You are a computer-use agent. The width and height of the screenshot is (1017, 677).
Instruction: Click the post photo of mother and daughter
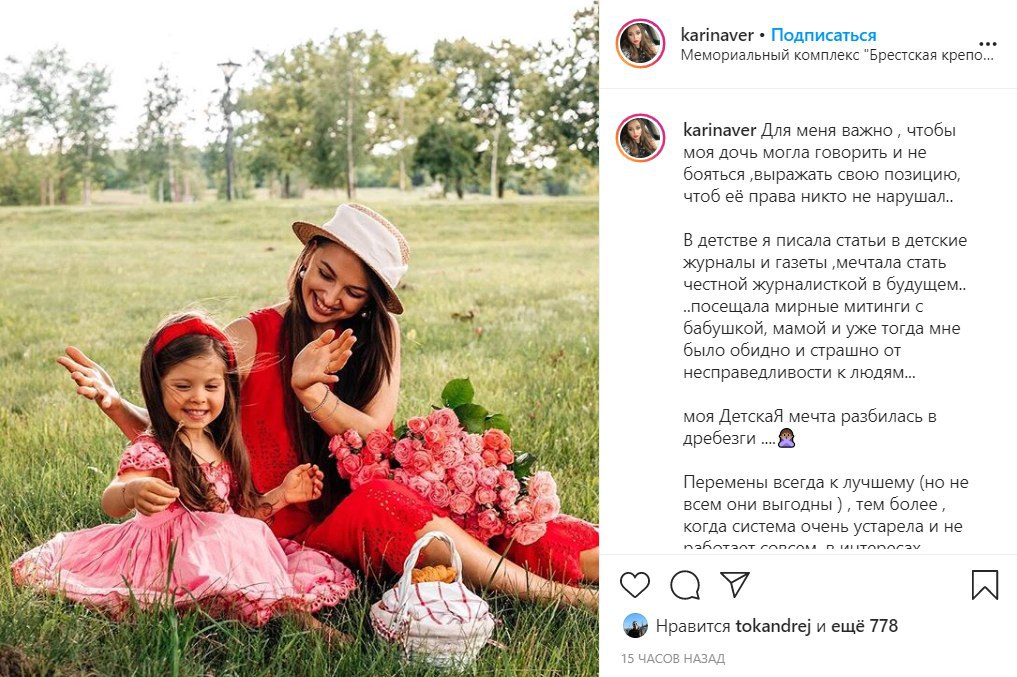click(x=299, y=338)
